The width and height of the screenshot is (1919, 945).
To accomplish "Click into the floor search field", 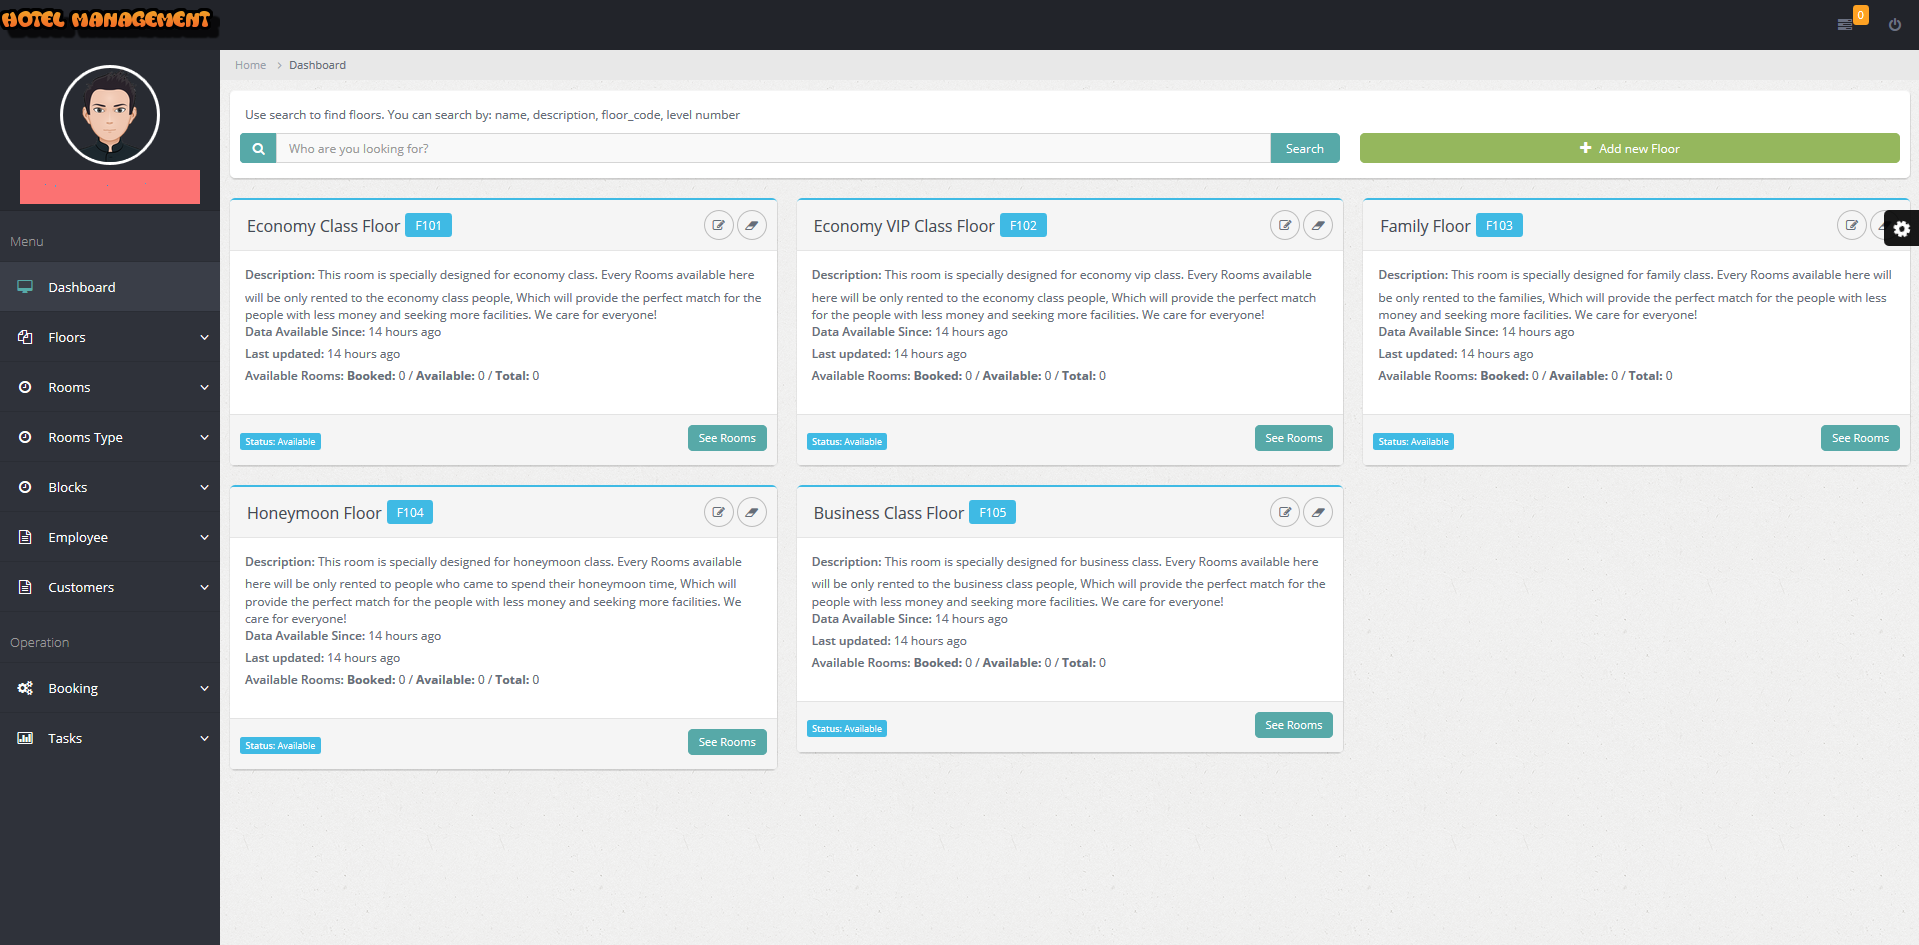I will click(772, 149).
